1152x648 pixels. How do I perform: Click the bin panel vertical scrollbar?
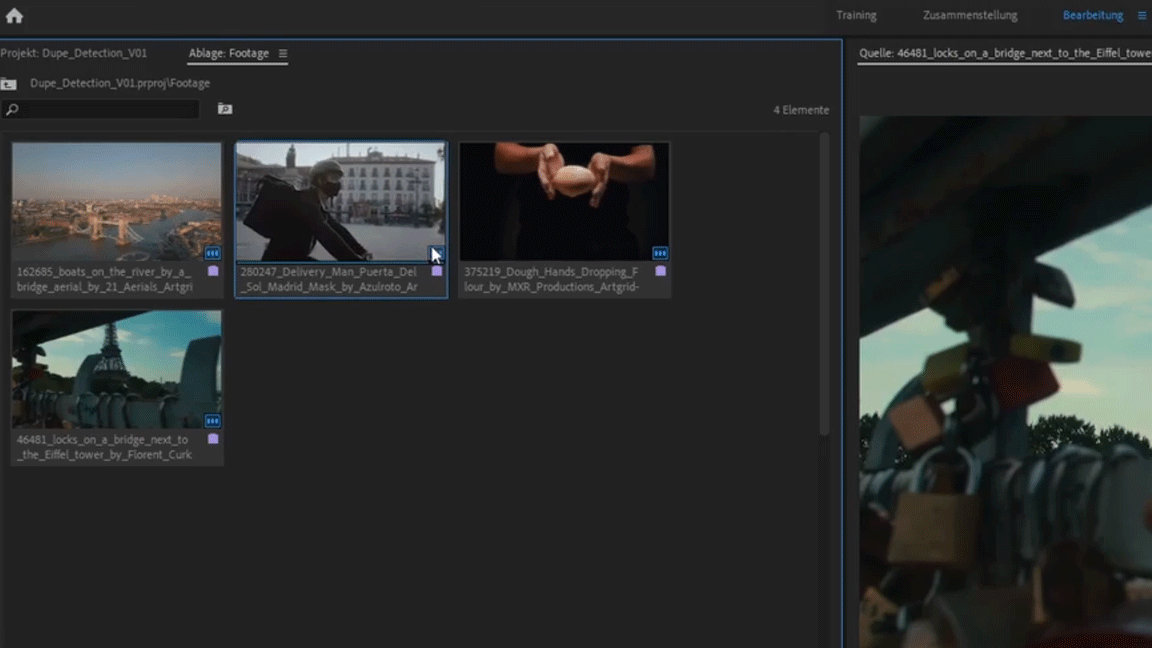824,285
